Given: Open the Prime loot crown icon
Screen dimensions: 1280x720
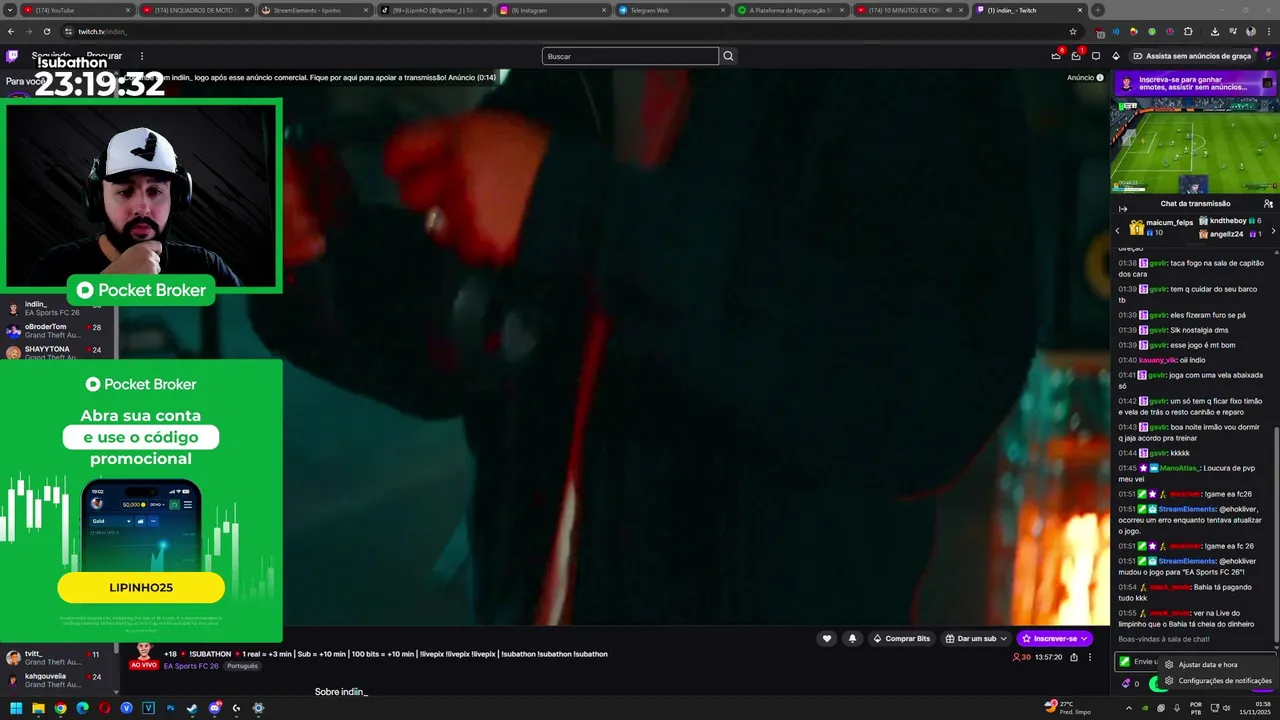Looking at the screenshot, I should pos(1056,56).
